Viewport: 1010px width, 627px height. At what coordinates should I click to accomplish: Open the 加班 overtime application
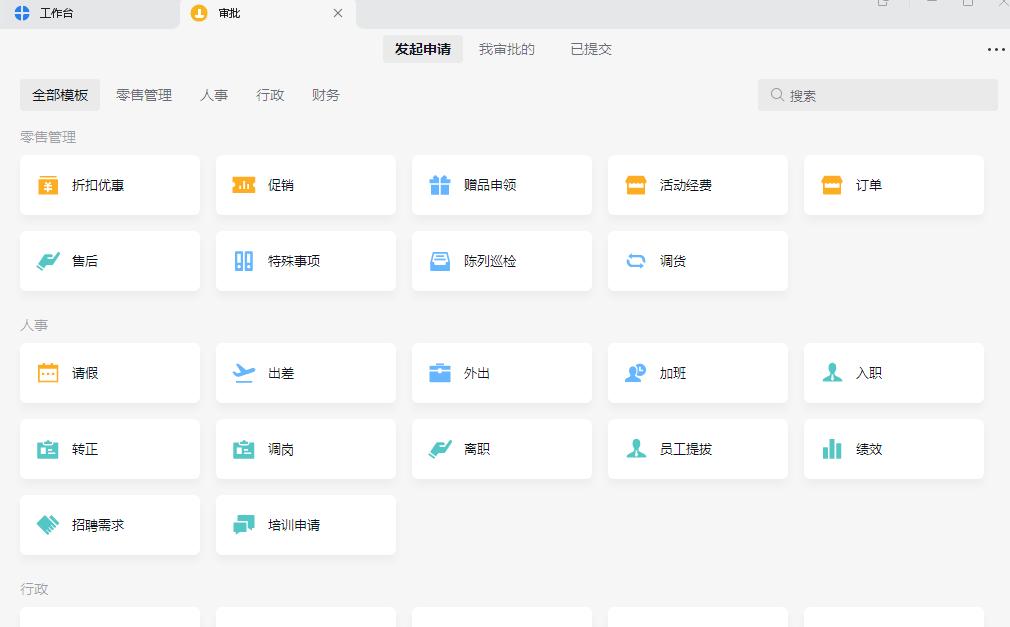697,373
